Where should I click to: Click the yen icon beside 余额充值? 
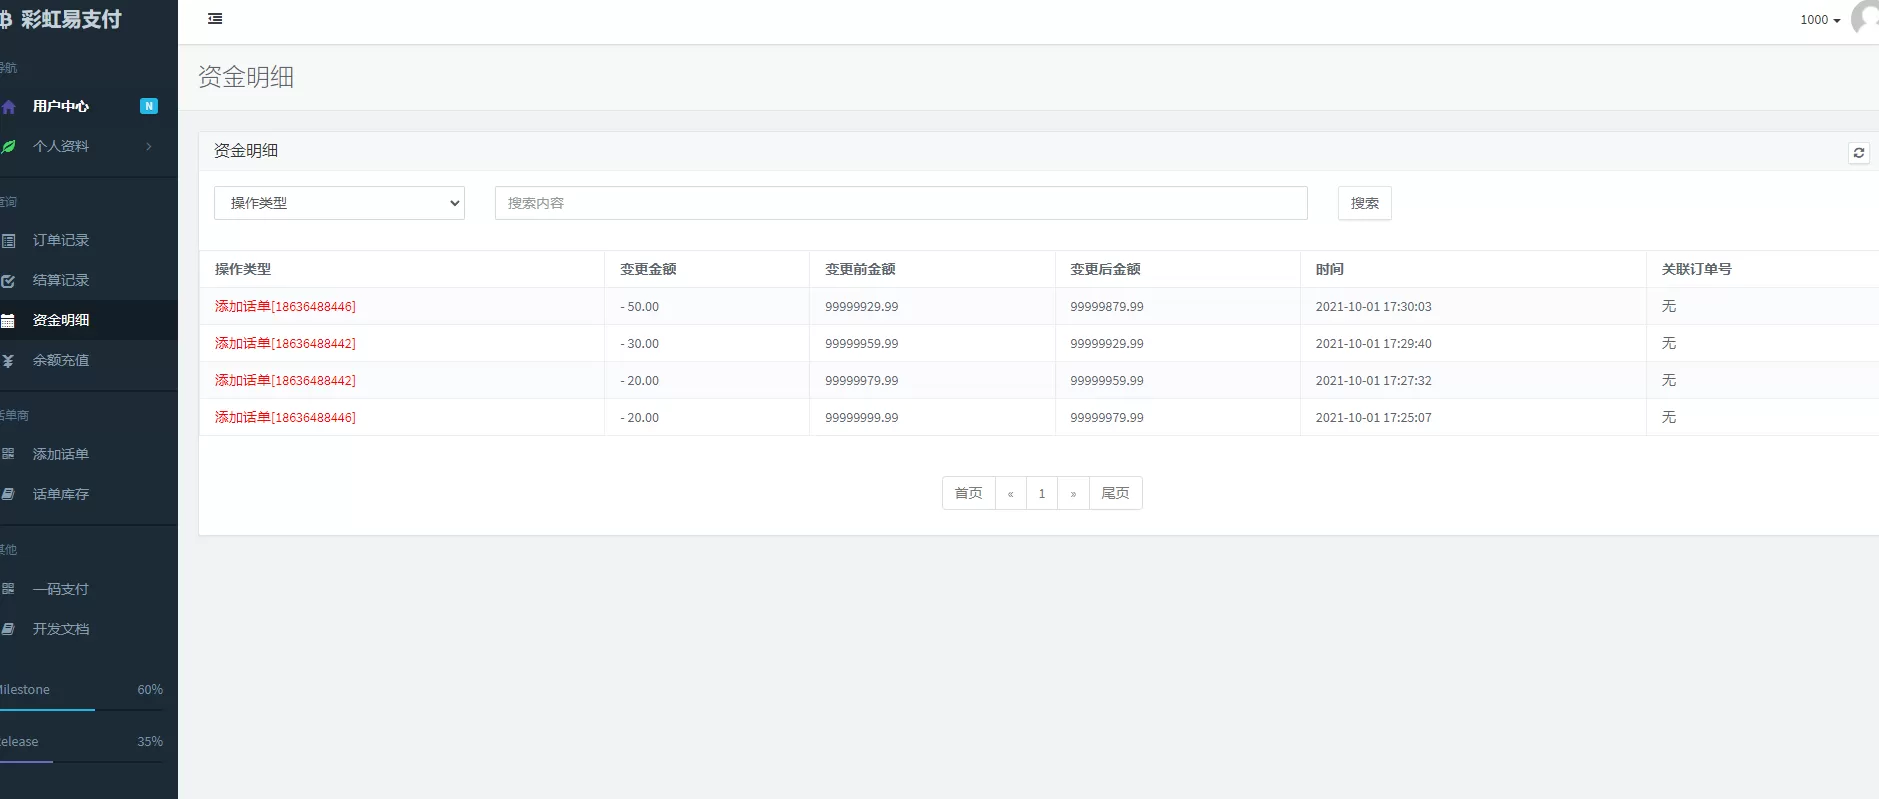coord(8,361)
